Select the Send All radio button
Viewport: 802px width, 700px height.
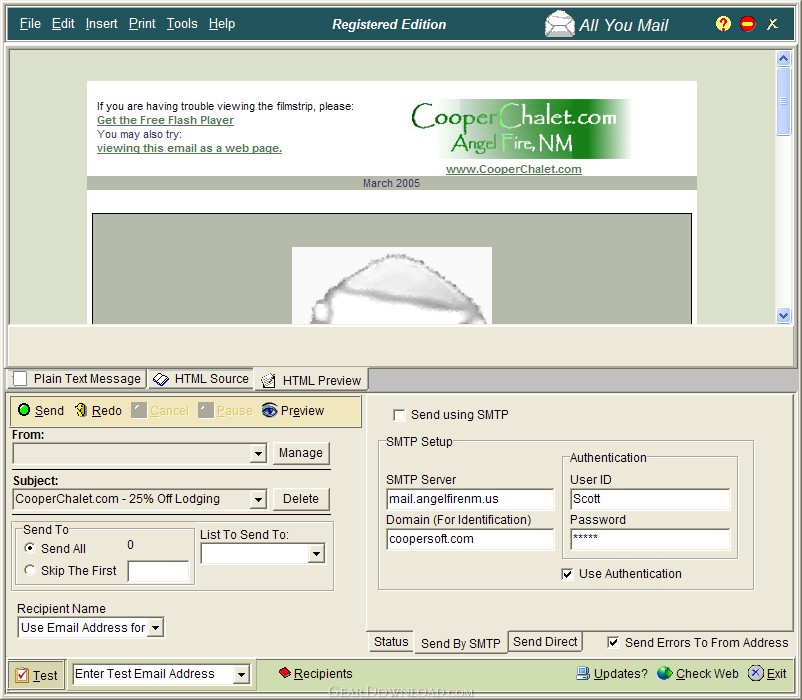[x=30, y=548]
